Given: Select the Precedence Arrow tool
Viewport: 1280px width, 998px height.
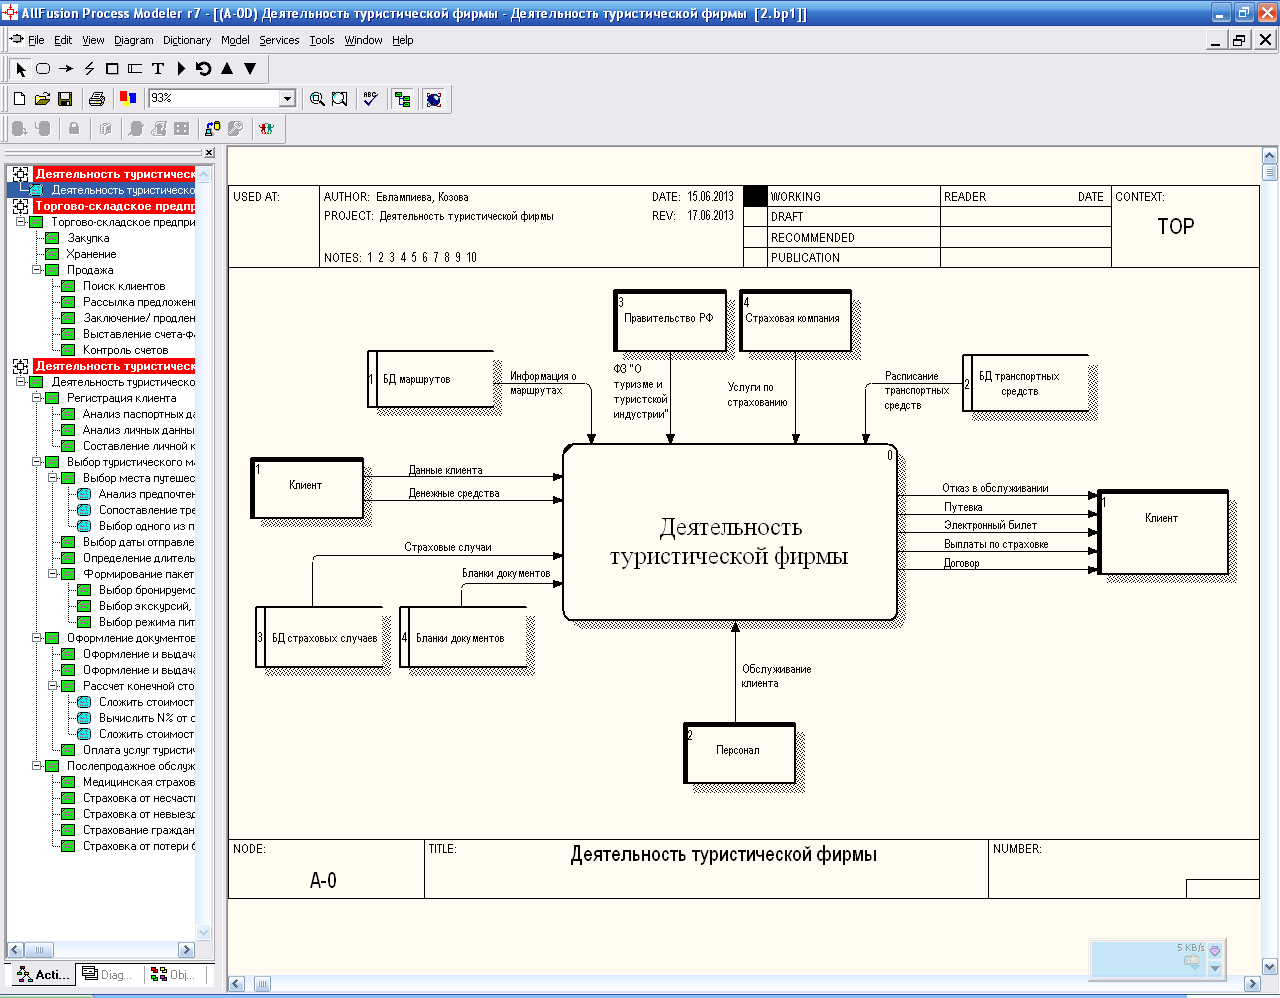Looking at the screenshot, I should (66, 69).
